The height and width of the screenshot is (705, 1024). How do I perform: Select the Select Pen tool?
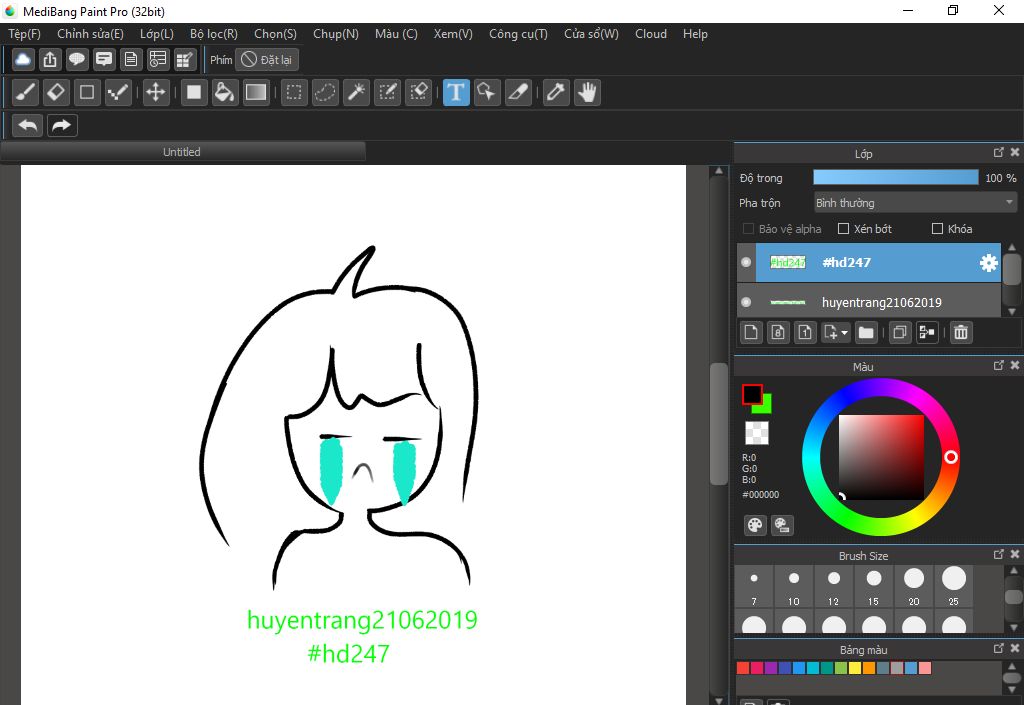(x=387, y=92)
